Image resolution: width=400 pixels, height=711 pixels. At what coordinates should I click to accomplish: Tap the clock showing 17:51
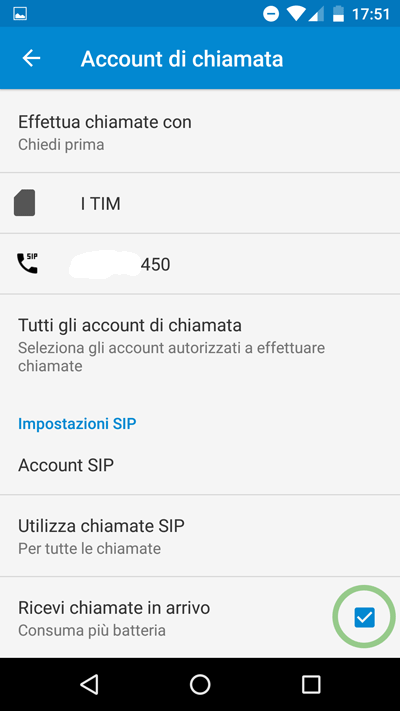click(371, 14)
